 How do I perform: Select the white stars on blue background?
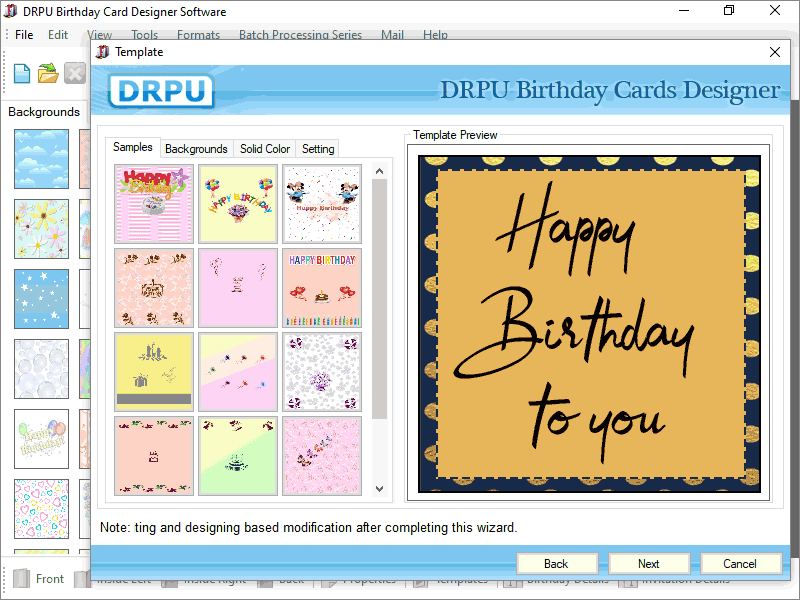[42, 299]
